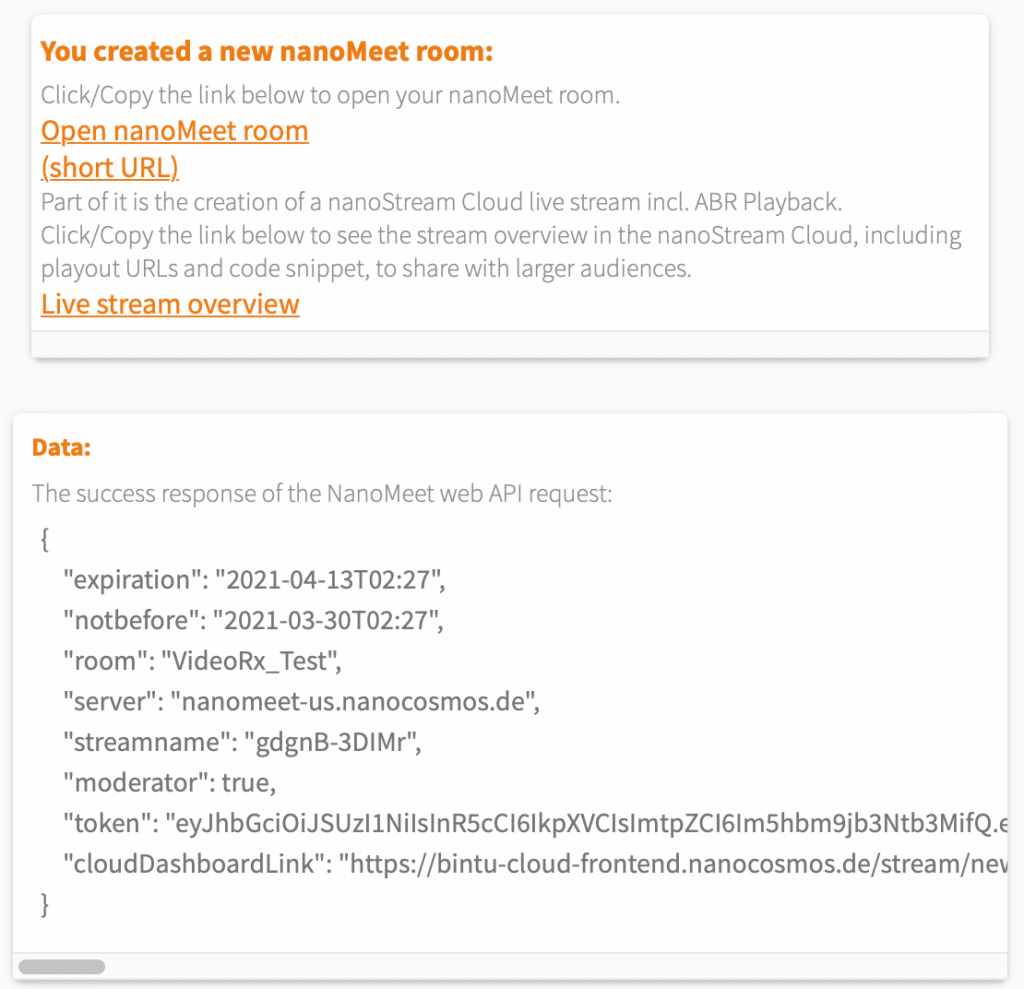Click the empty scrollbar track right of the thumb
Image resolution: width=1024 pixels, height=989 pixels.
tap(550, 967)
